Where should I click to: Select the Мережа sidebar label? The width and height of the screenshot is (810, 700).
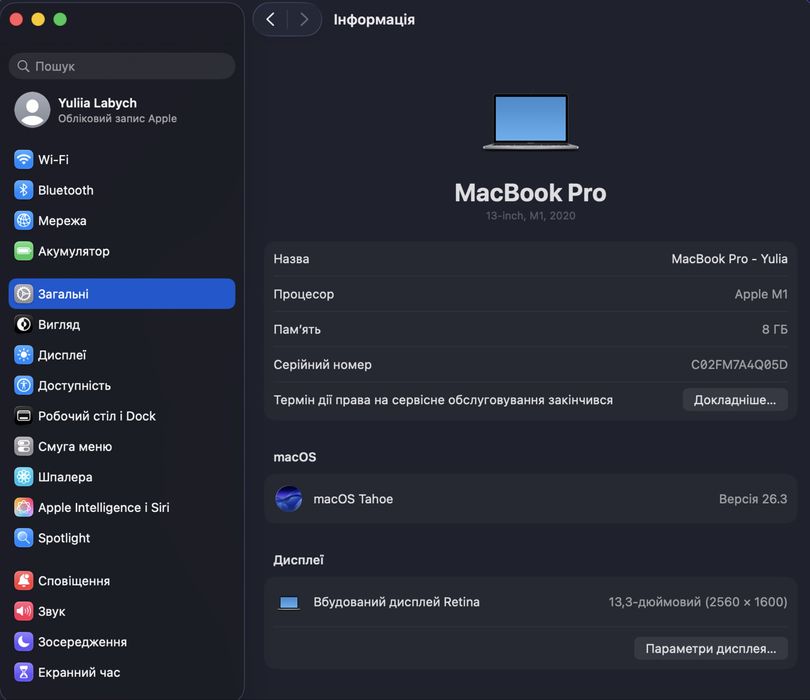(x=63, y=221)
